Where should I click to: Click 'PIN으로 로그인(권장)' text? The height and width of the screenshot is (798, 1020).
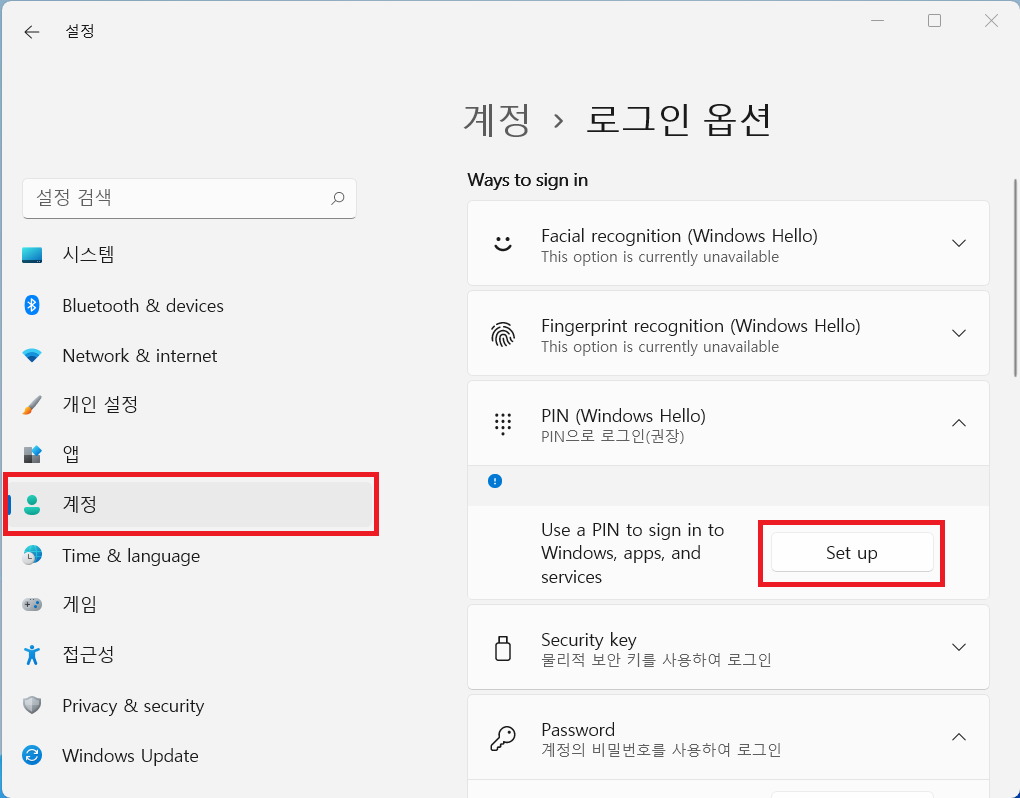coord(613,436)
